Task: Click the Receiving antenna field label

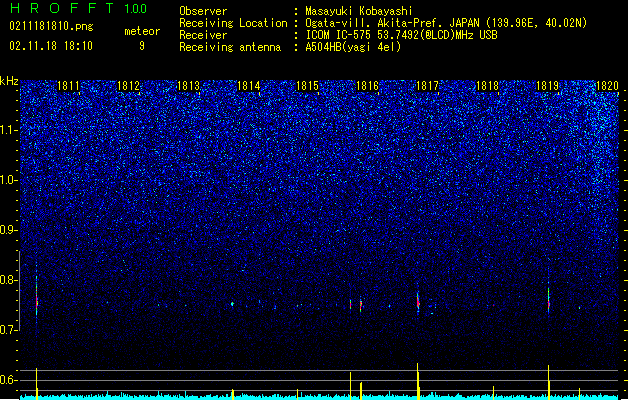Action: tap(230, 47)
